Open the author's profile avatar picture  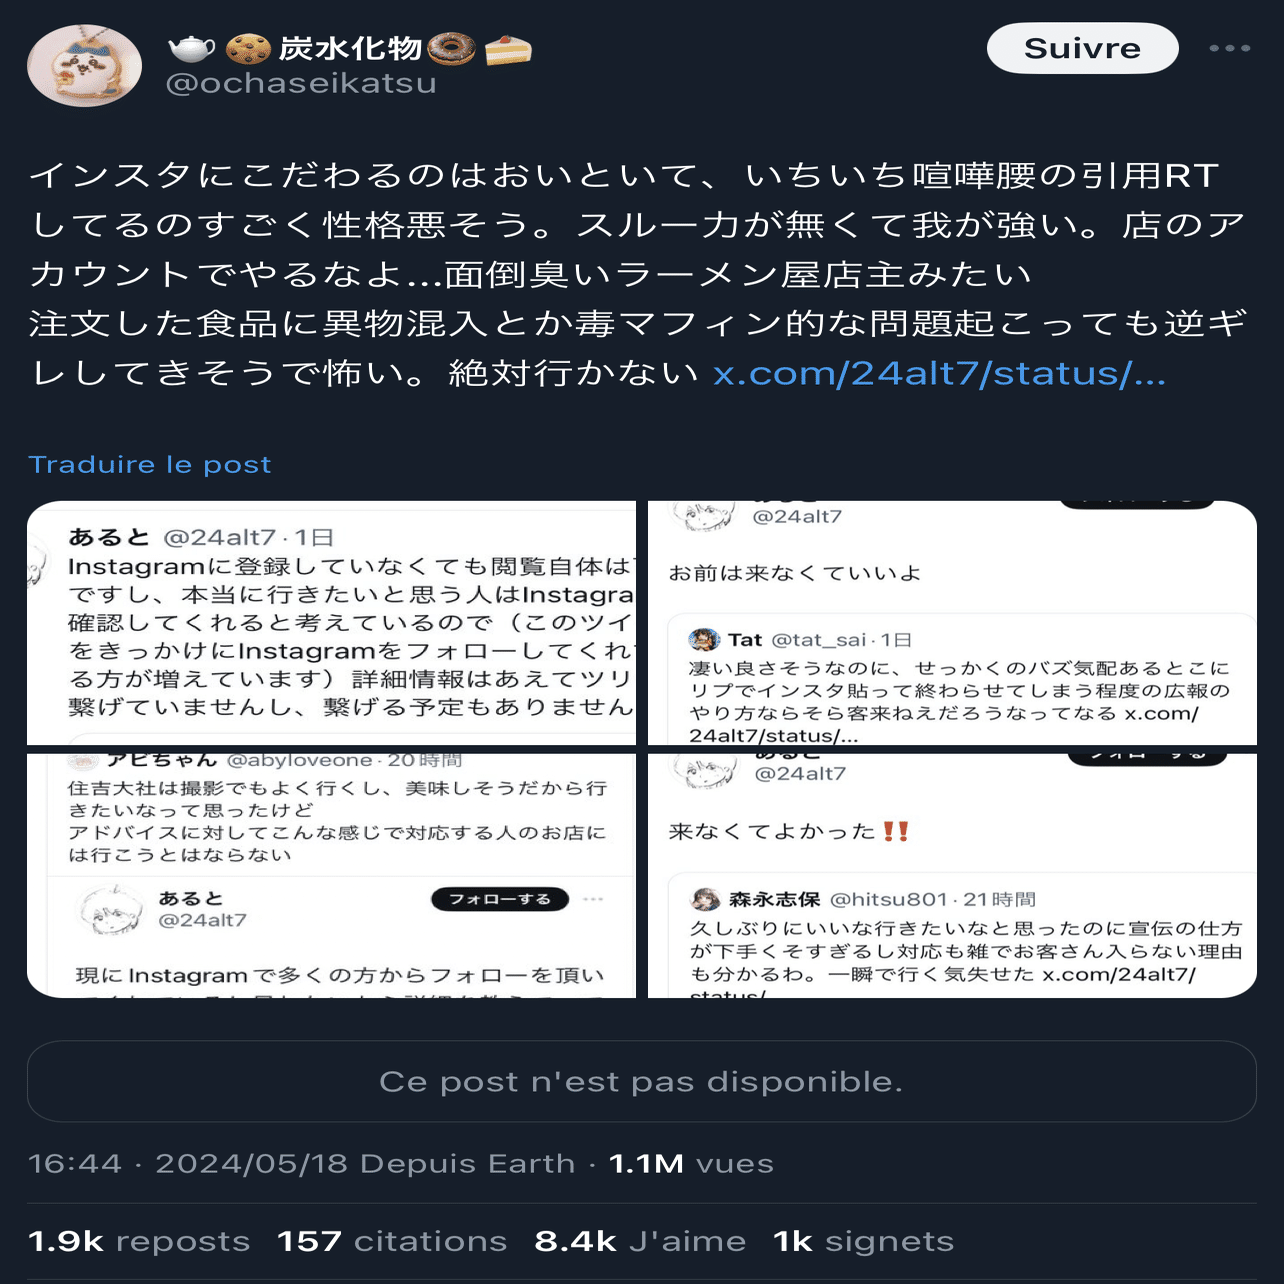pyautogui.click(x=84, y=65)
